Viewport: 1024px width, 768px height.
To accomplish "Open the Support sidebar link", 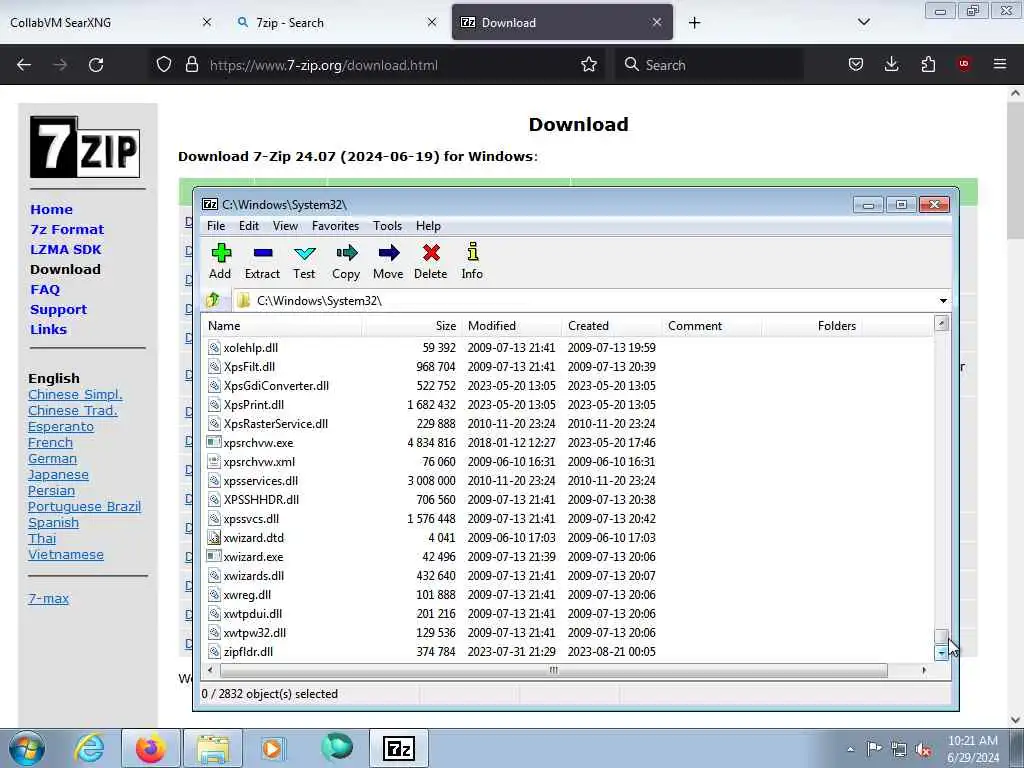I will [x=59, y=310].
